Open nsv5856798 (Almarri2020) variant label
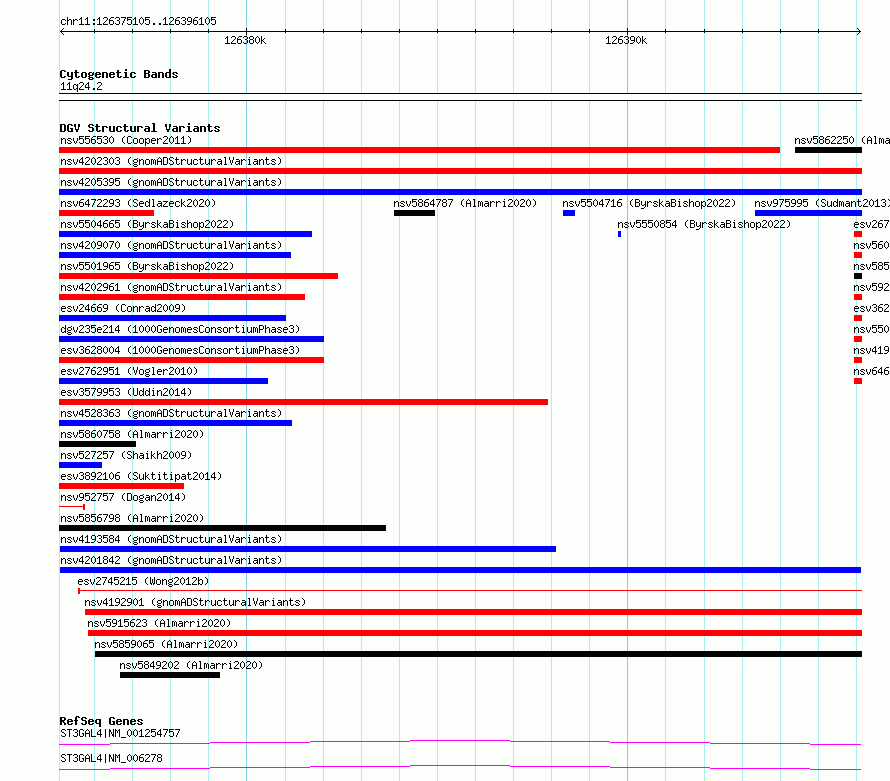 [132, 518]
